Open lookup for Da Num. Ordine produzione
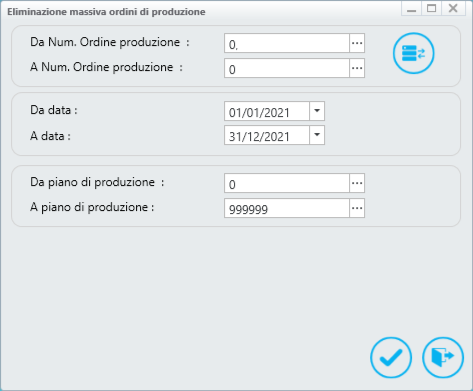The image size is (473, 391). (357, 43)
